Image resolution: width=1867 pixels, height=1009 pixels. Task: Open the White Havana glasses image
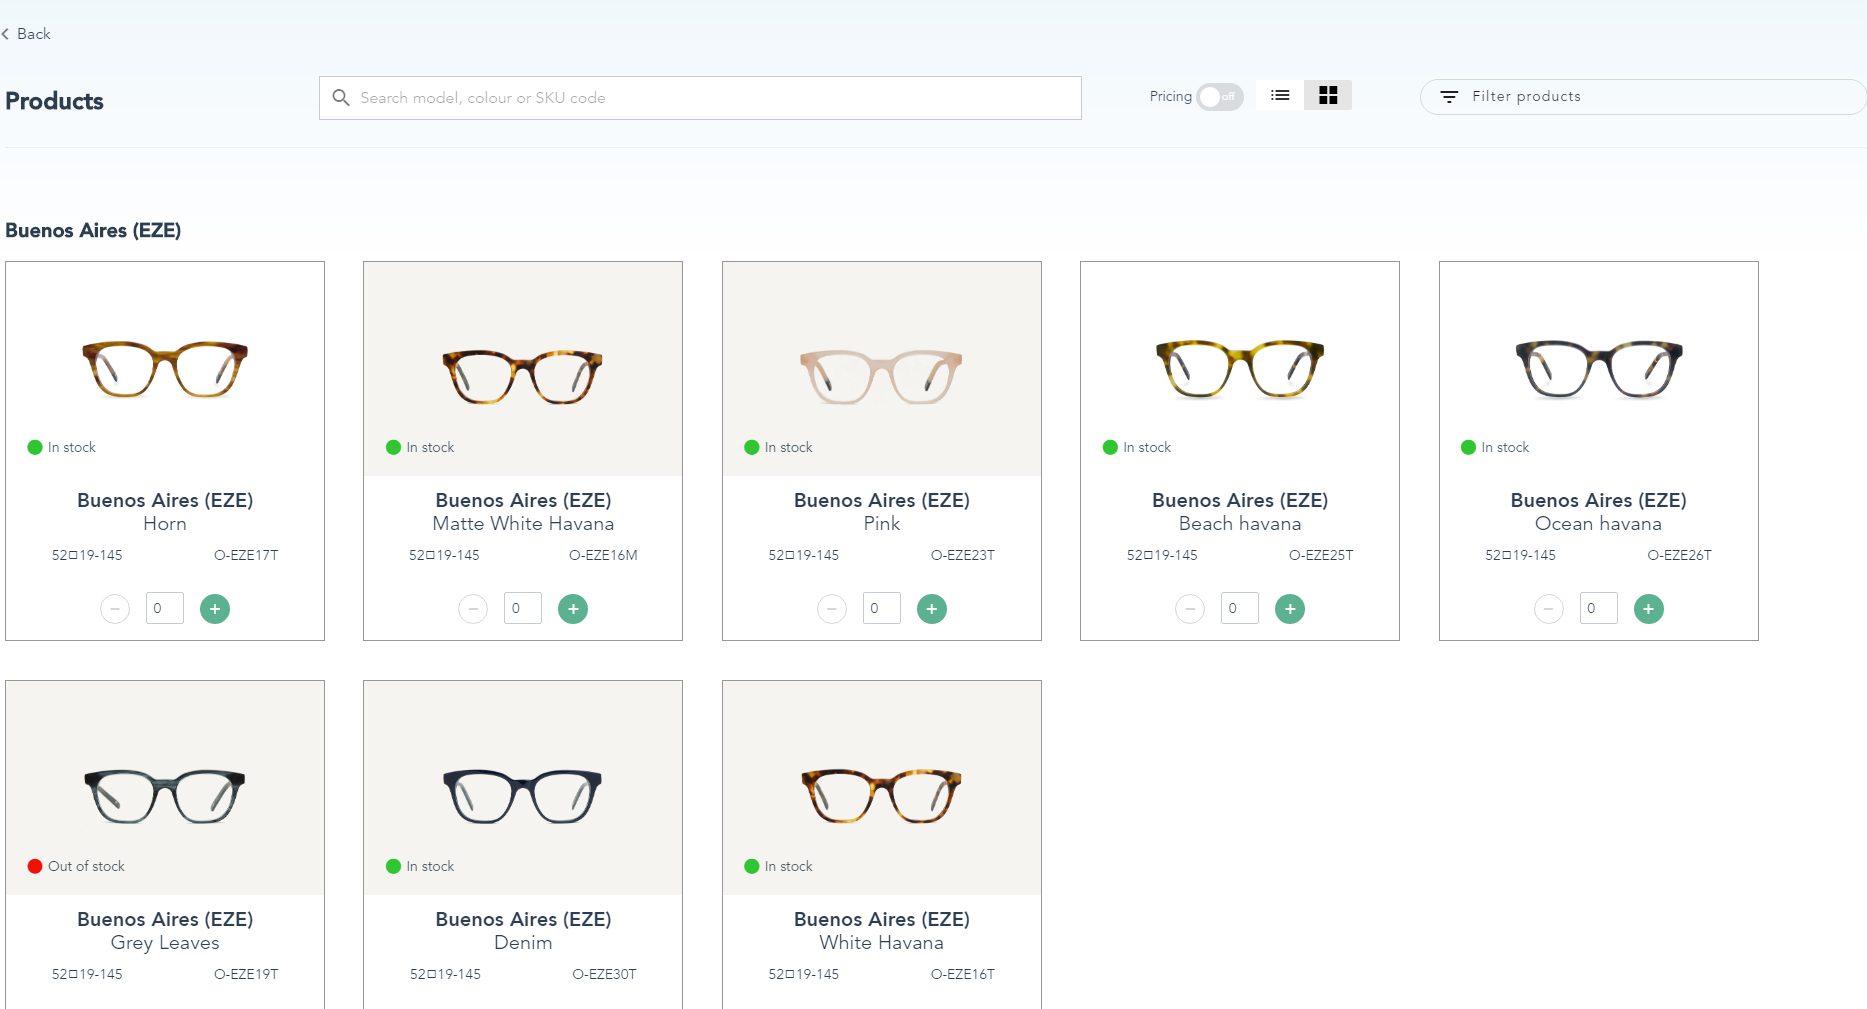tap(882, 796)
